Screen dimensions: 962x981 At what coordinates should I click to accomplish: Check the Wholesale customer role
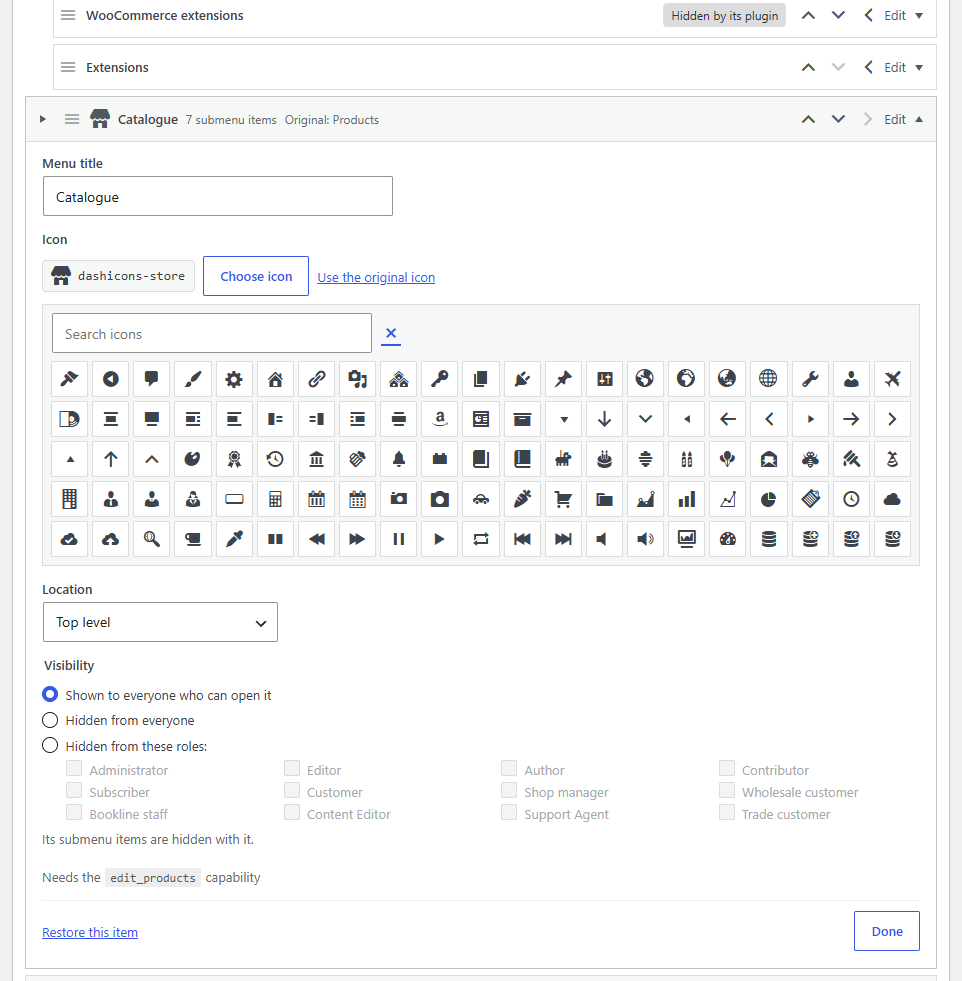[727, 790]
